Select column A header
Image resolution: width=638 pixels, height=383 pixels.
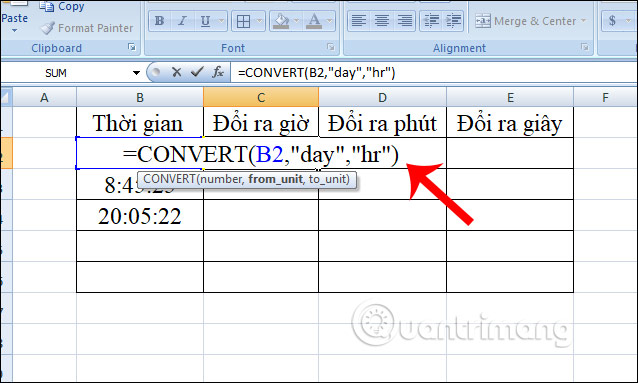click(44, 98)
